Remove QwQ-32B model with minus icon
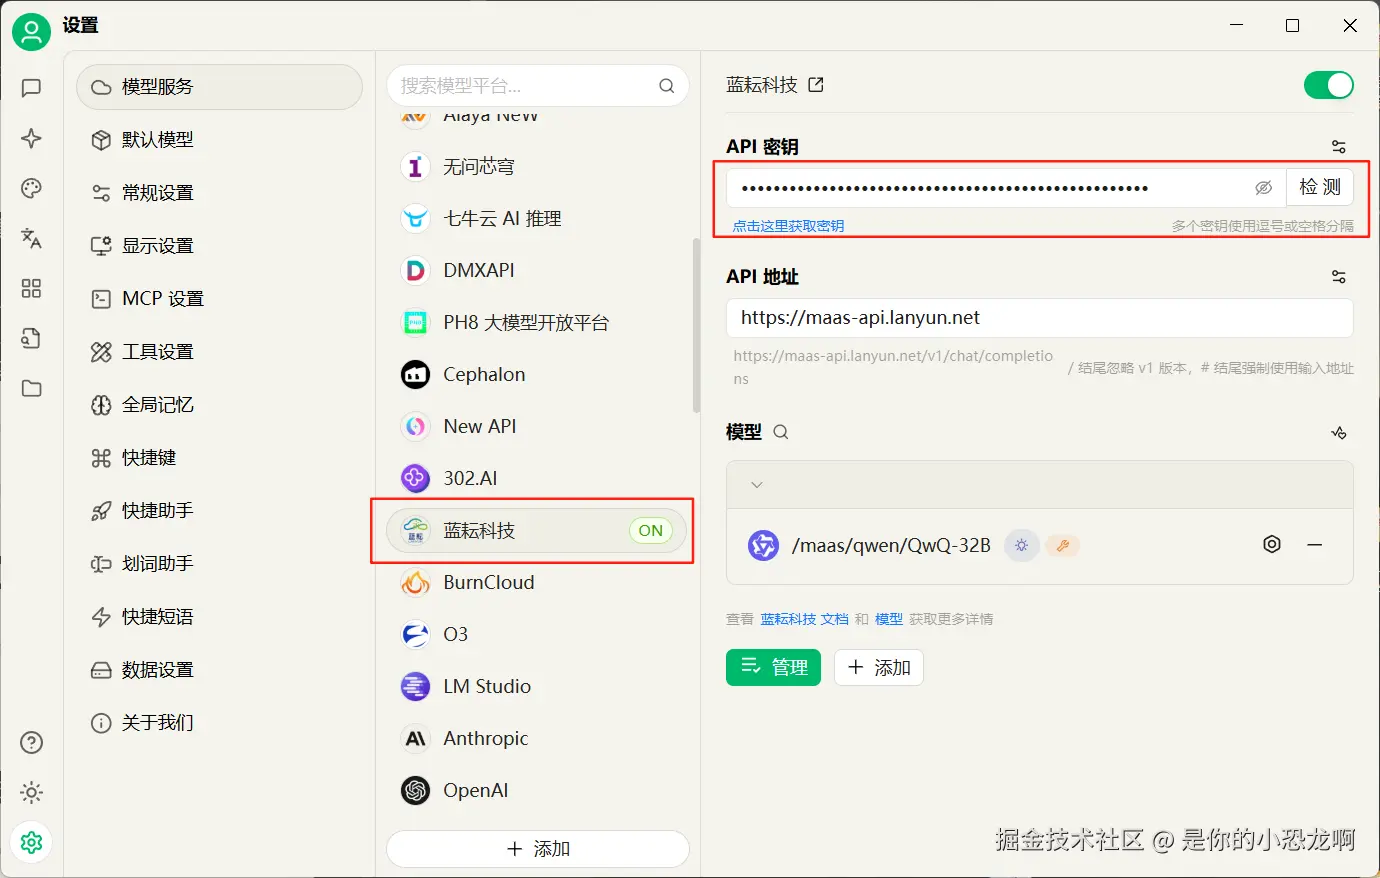 (x=1315, y=545)
